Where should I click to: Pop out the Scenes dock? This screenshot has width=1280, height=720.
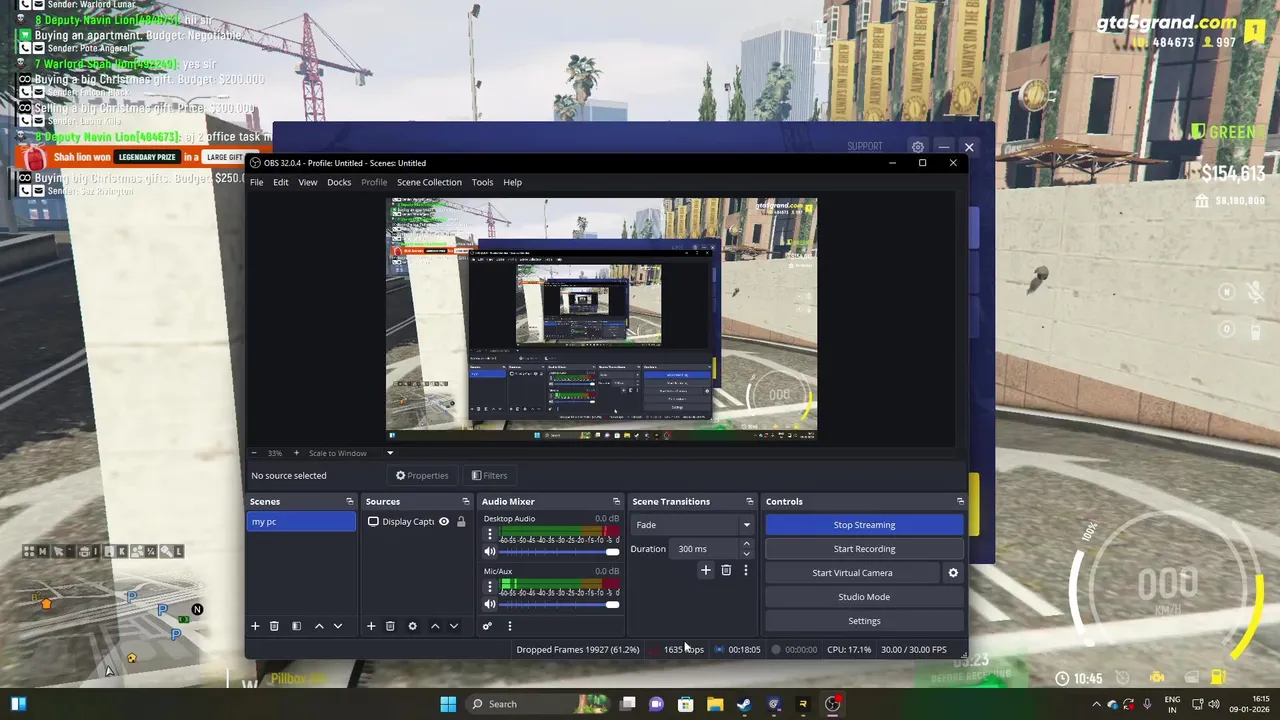[350, 501]
